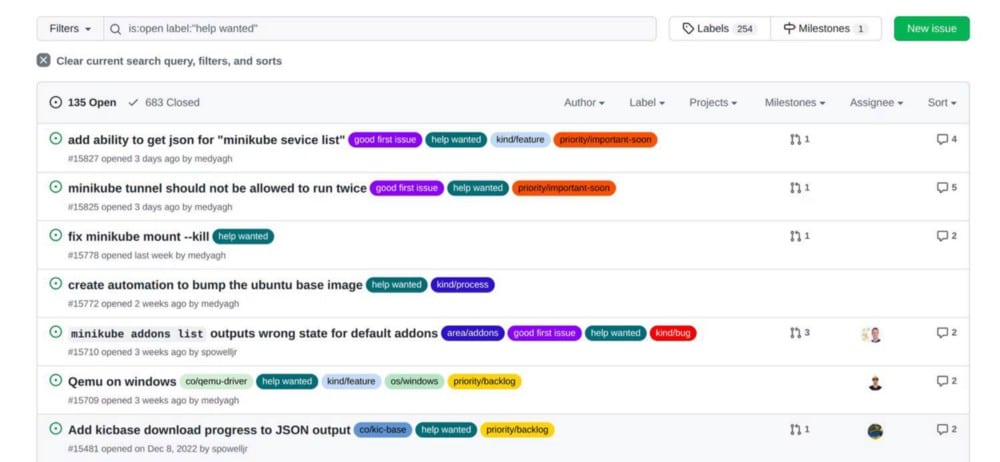The image size is (1000, 462).
Task: Click the co/qemu-driver label
Action: click(216, 382)
